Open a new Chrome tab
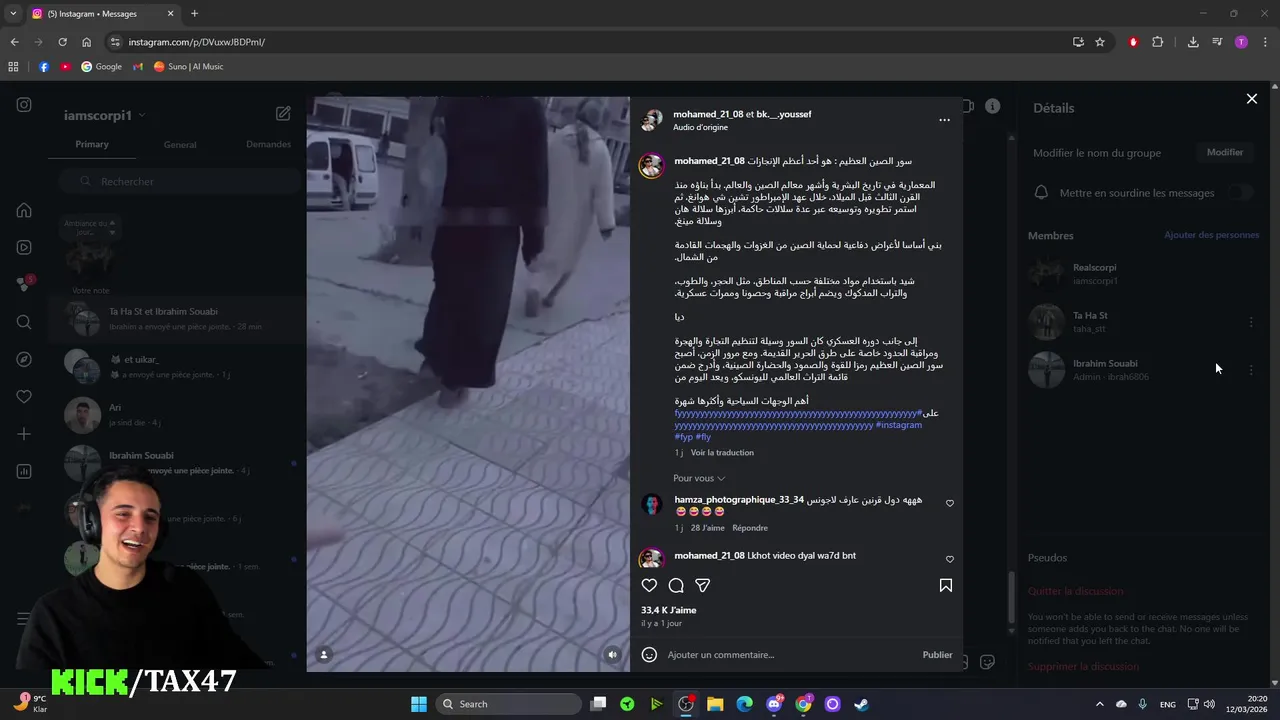 click(194, 13)
